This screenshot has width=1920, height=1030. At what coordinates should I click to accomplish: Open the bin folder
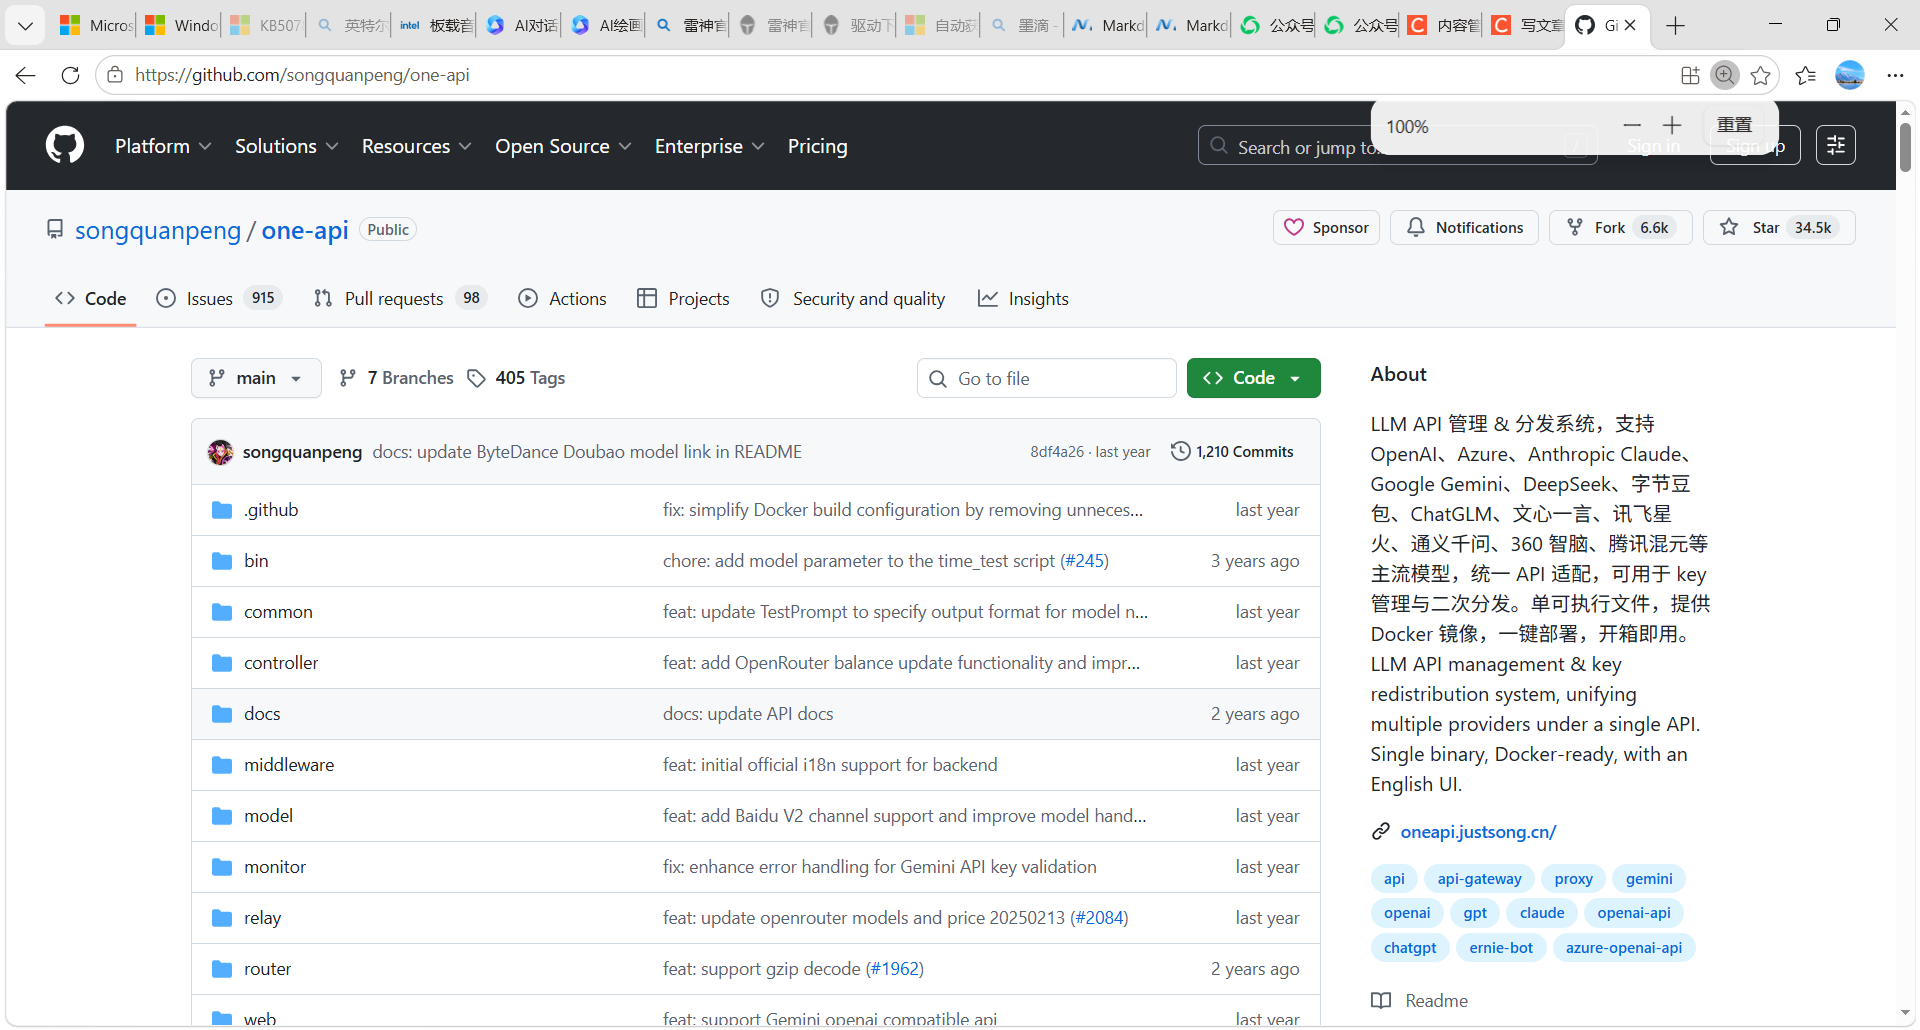pos(256,561)
